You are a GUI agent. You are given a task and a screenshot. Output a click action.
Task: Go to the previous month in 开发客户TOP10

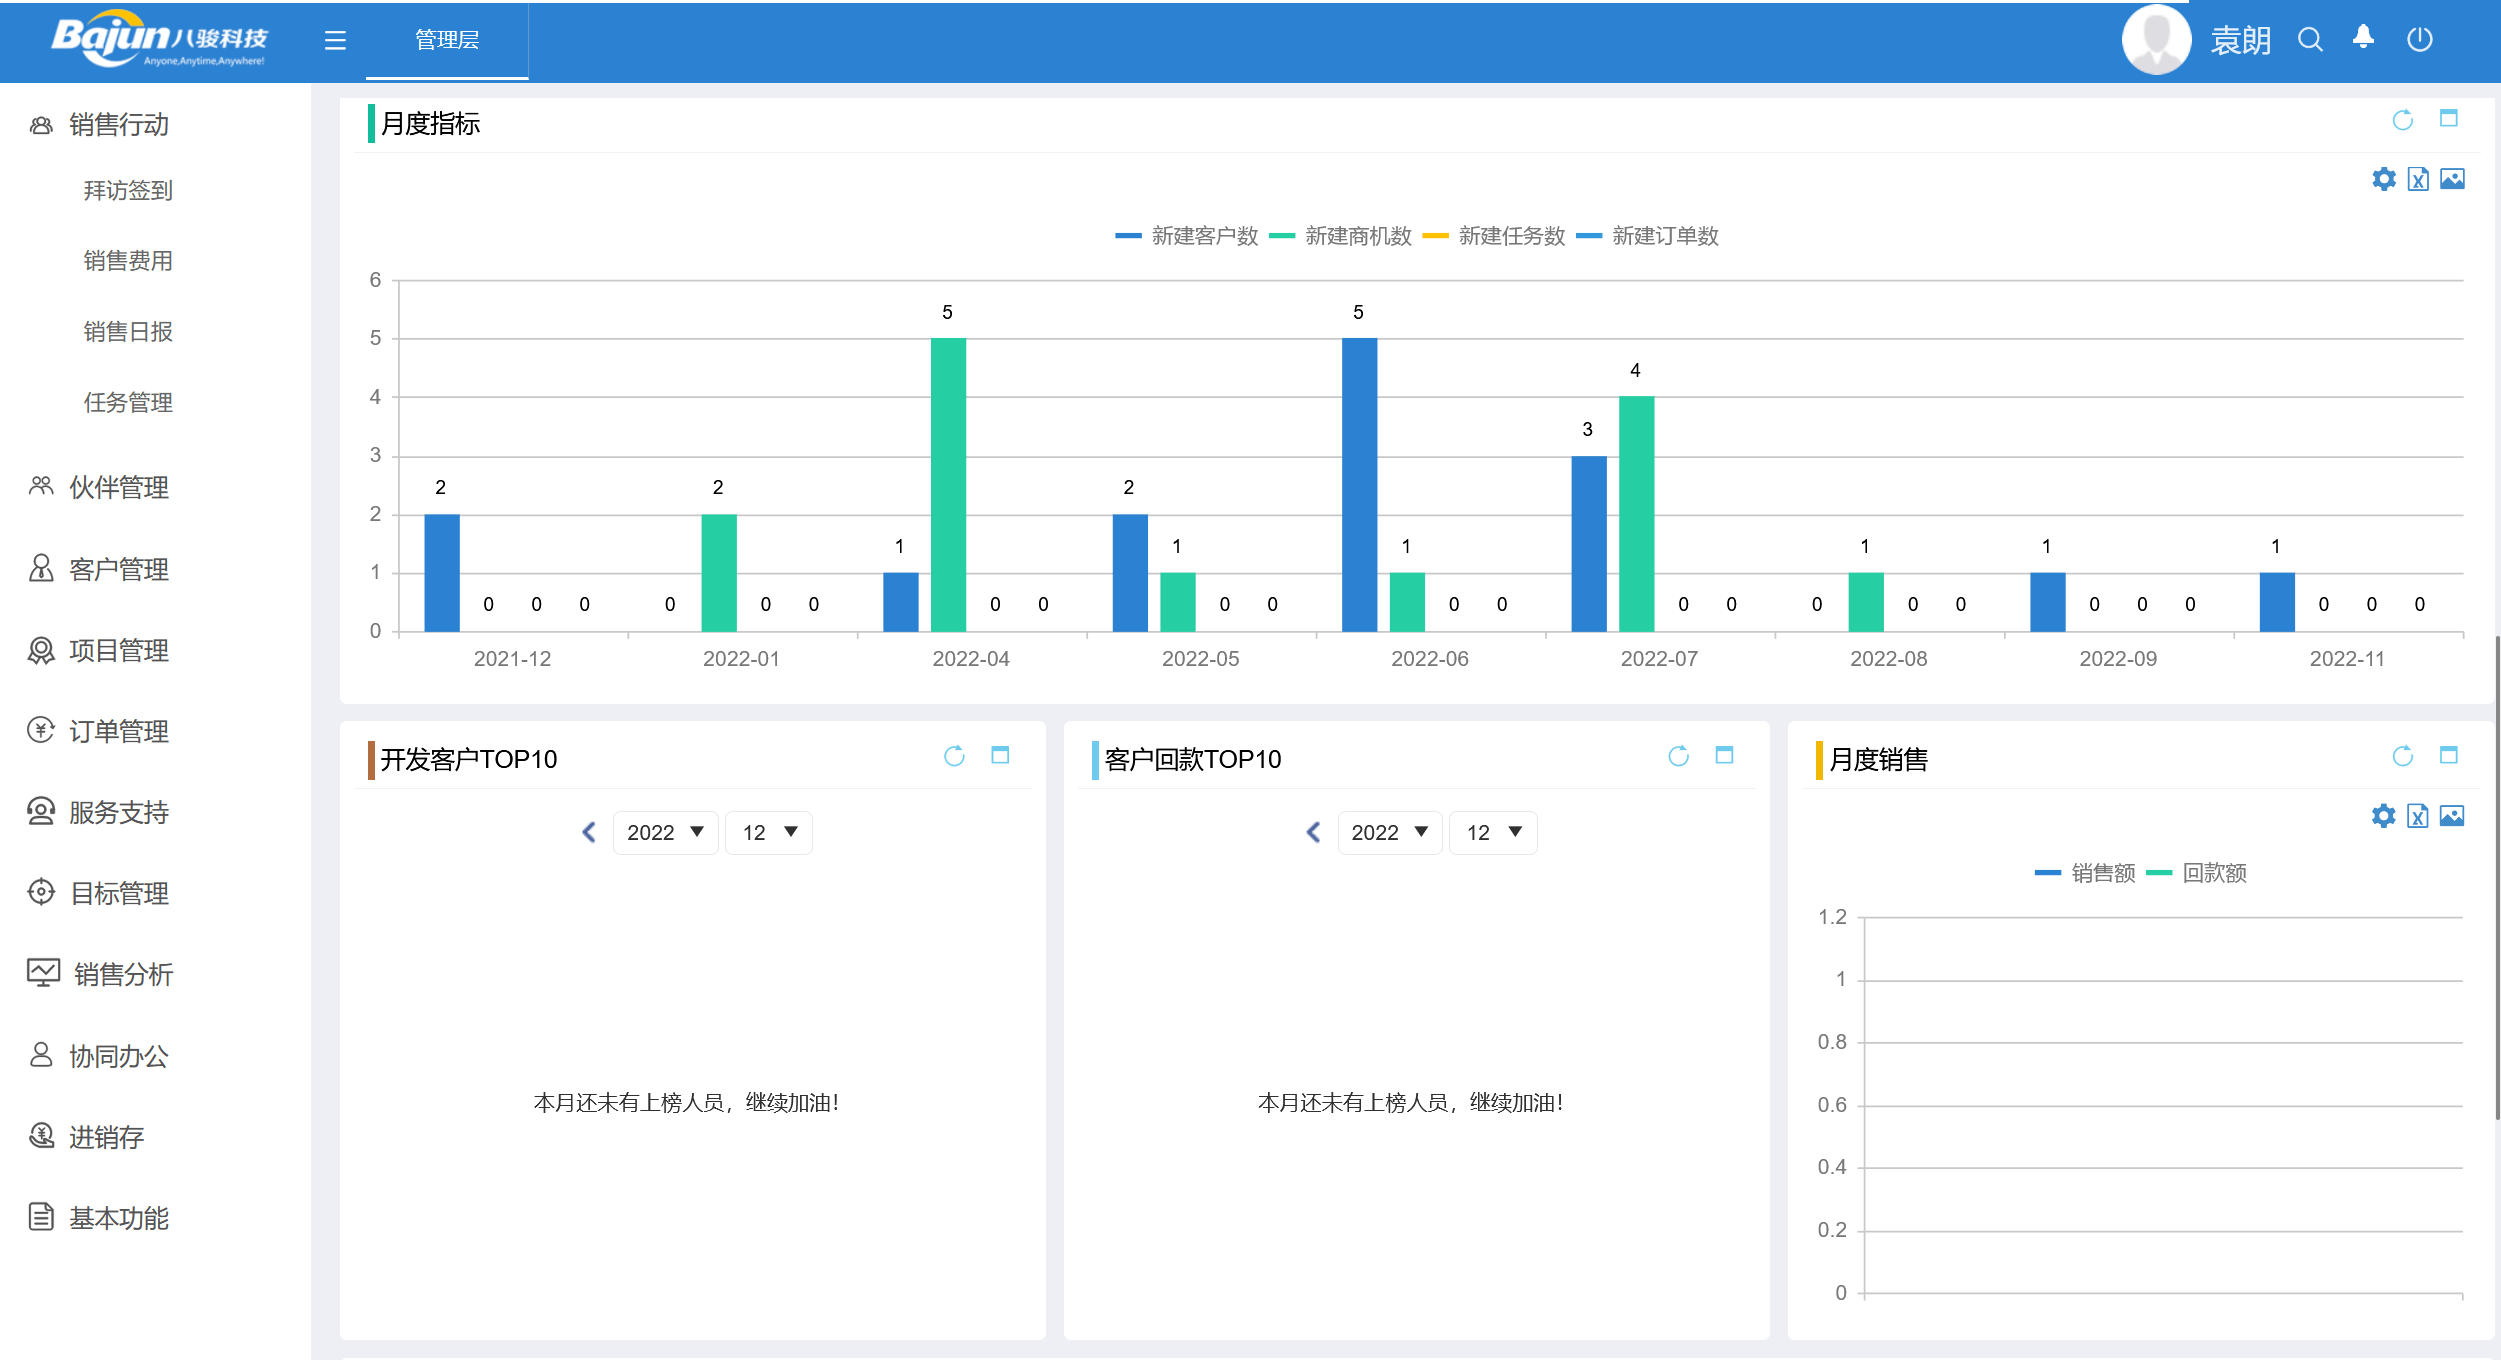[x=589, y=832]
